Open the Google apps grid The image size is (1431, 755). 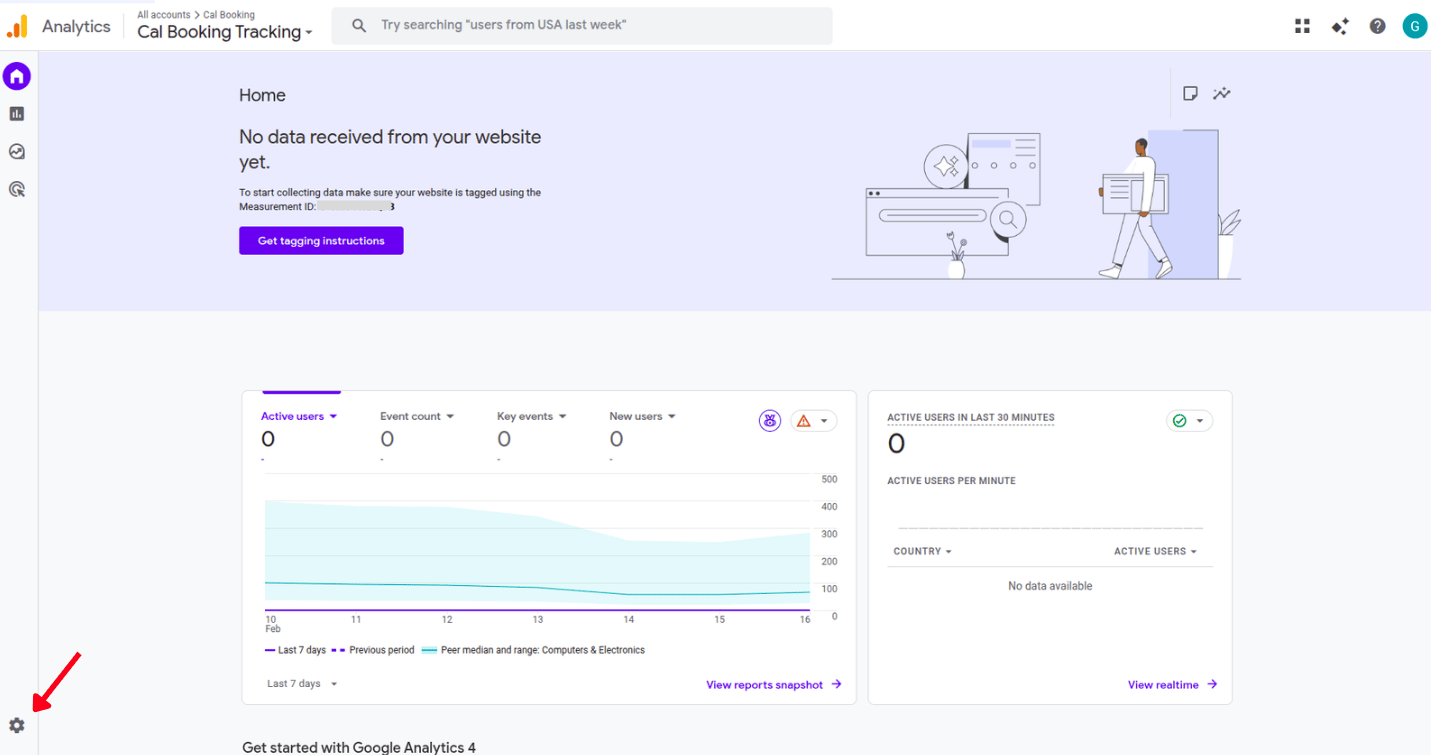[x=1302, y=26]
